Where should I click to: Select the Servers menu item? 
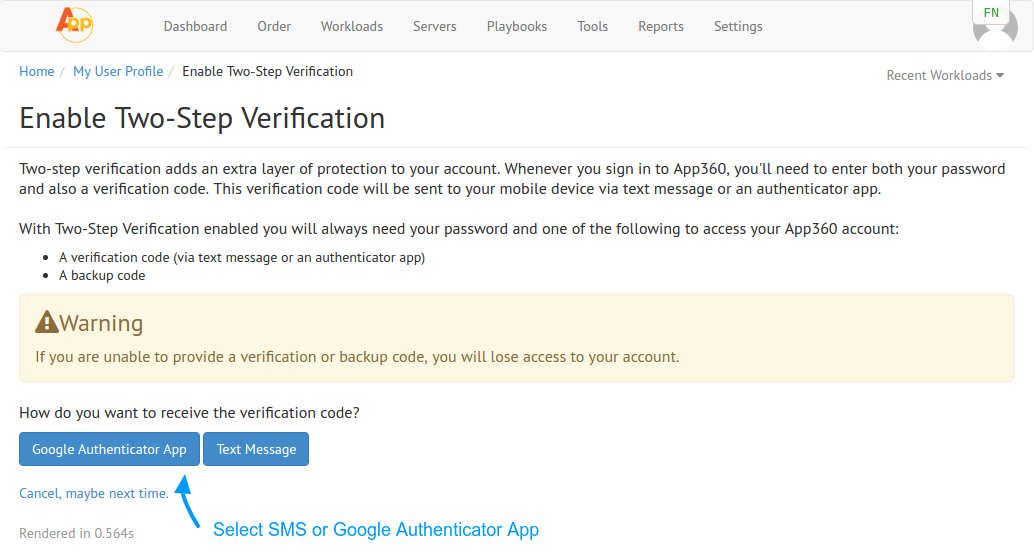pos(435,26)
